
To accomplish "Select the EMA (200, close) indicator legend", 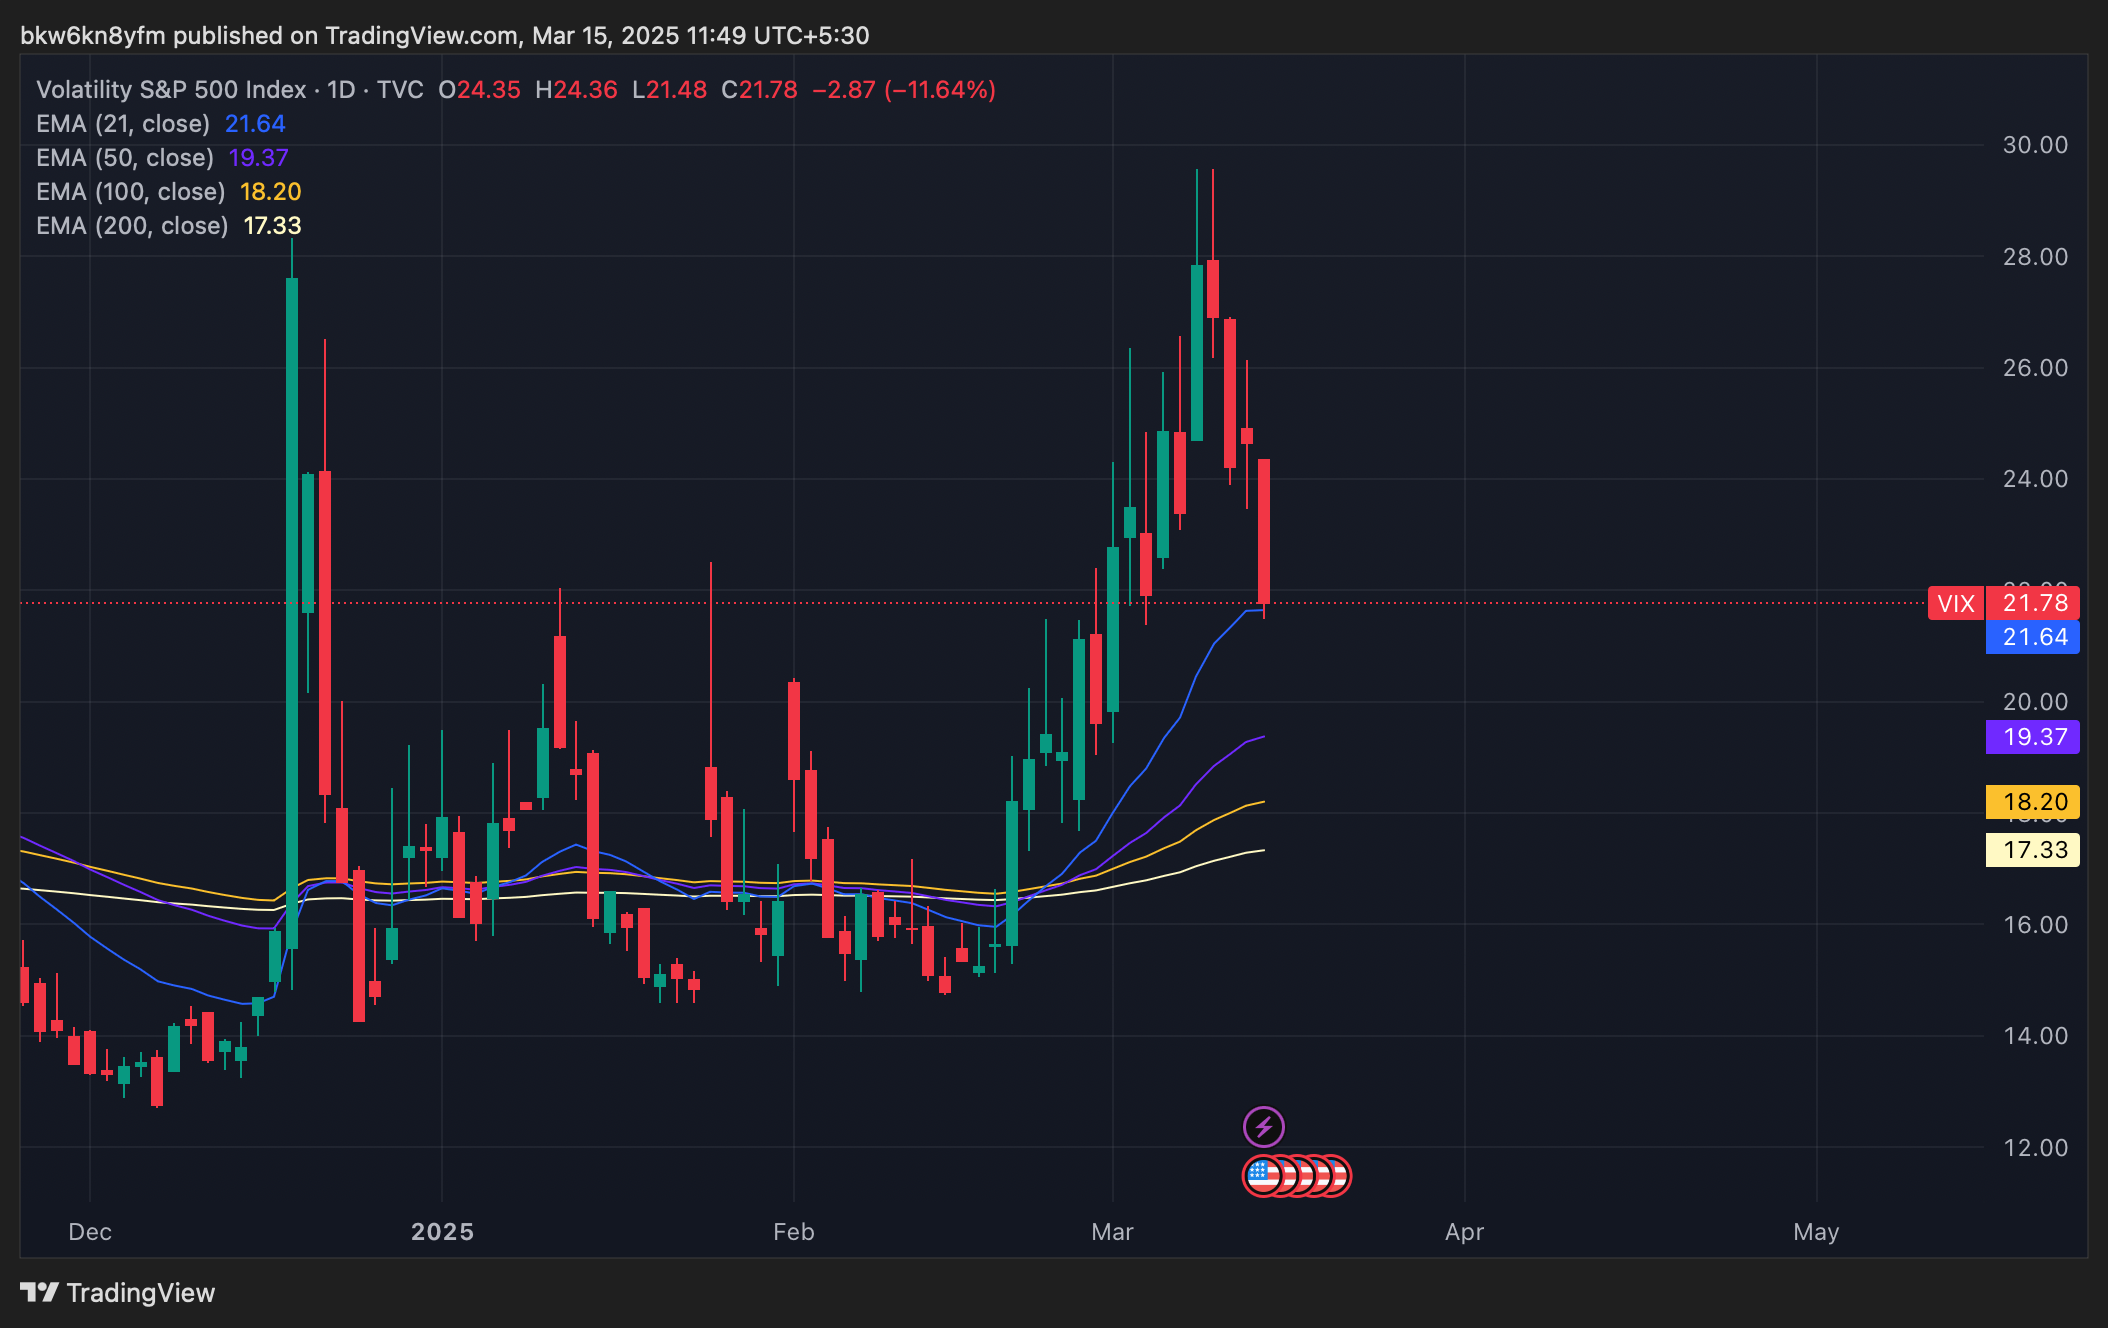I will [132, 226].
